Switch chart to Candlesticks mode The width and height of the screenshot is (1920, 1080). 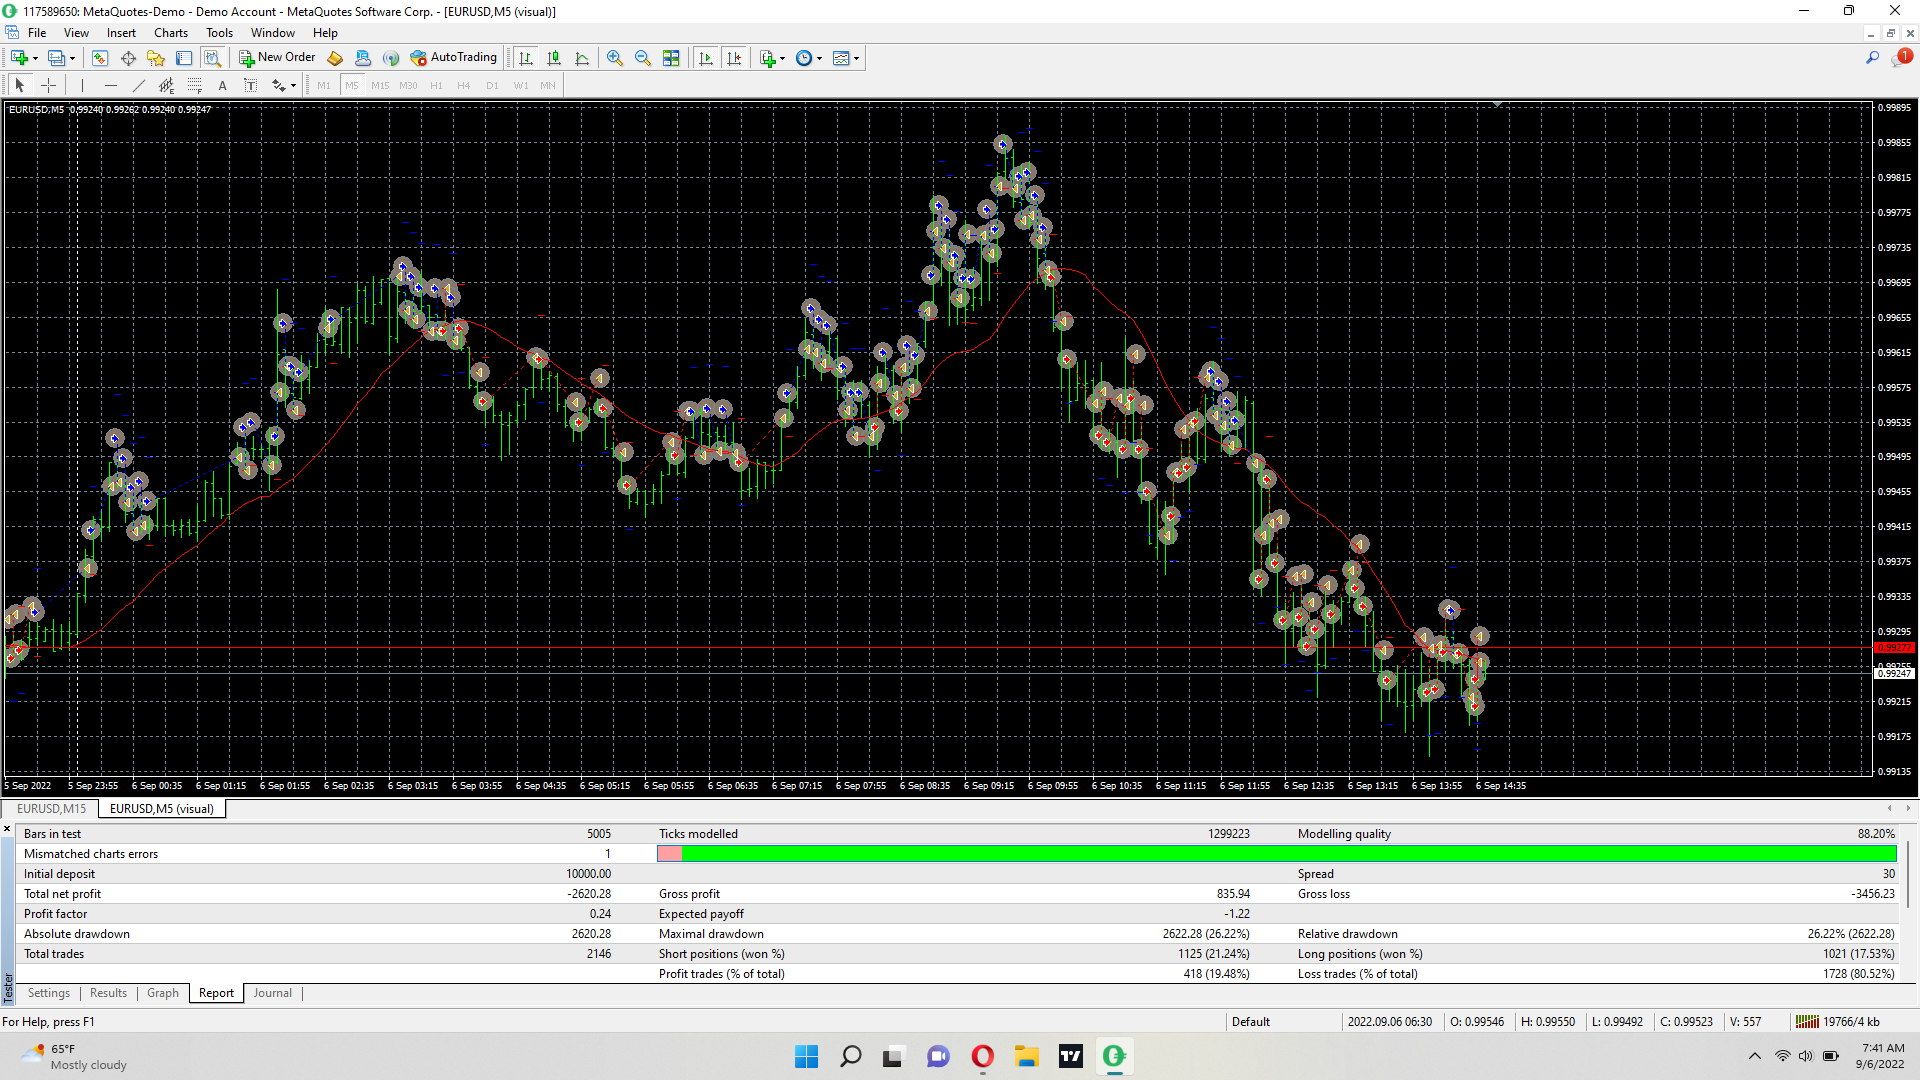coord(554,58)
